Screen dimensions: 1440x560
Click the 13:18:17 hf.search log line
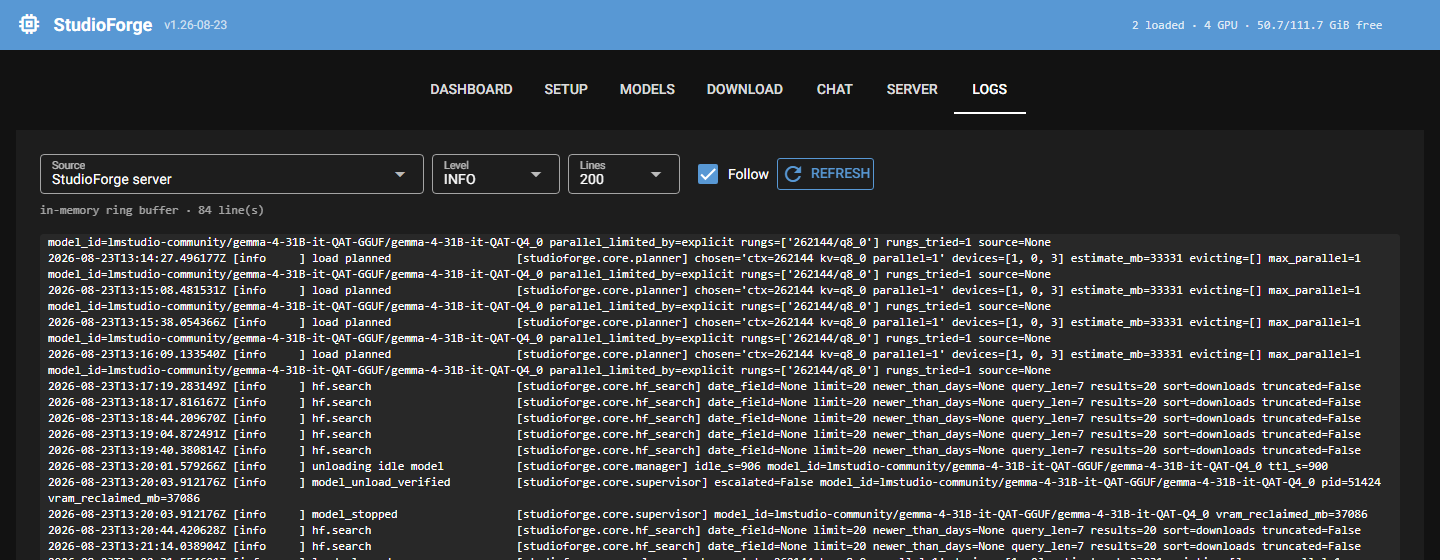point(704,402)
